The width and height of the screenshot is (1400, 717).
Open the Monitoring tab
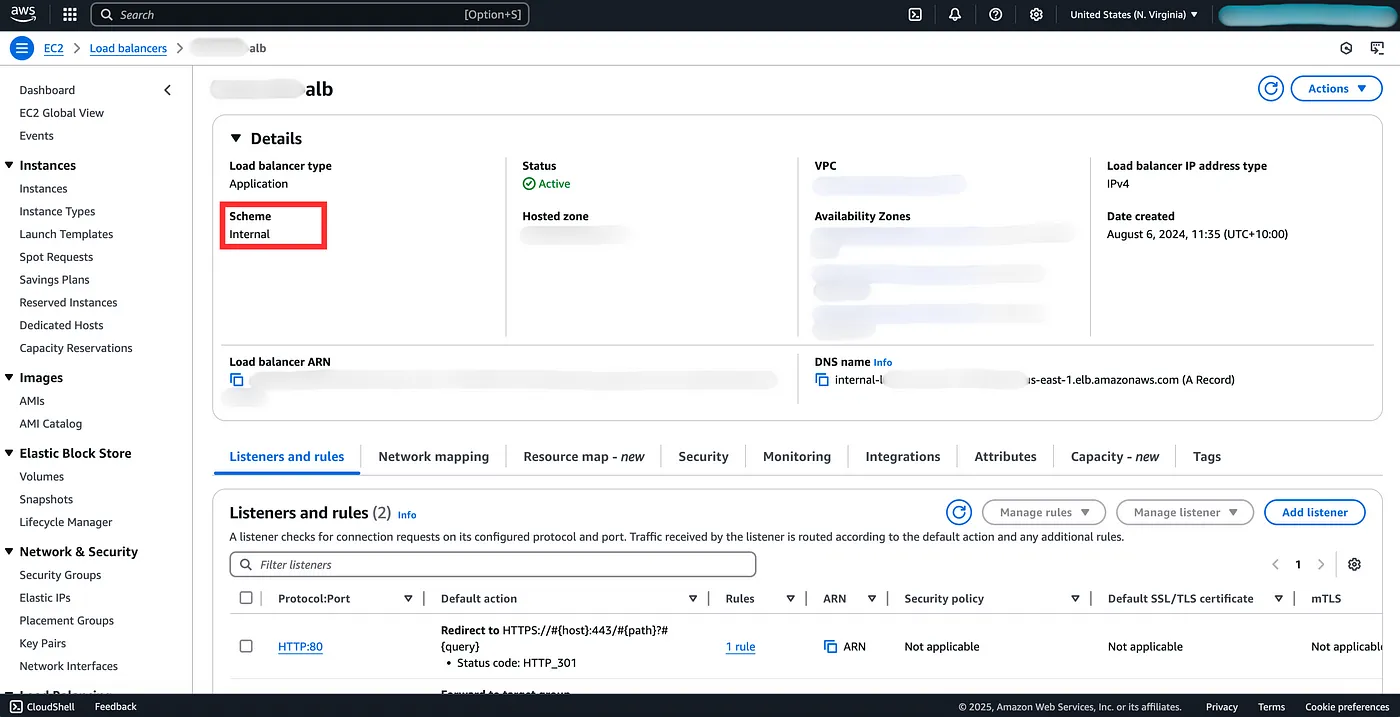coord(797,457)
